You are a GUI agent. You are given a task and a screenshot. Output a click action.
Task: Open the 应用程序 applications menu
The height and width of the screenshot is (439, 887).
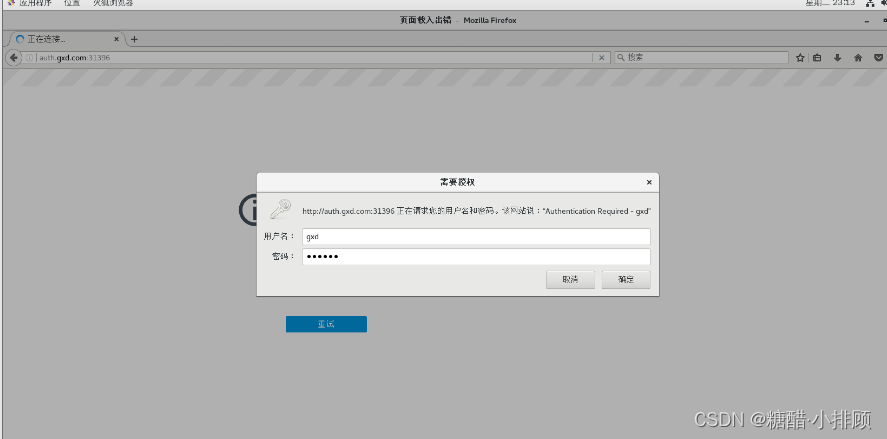(31, 3)
